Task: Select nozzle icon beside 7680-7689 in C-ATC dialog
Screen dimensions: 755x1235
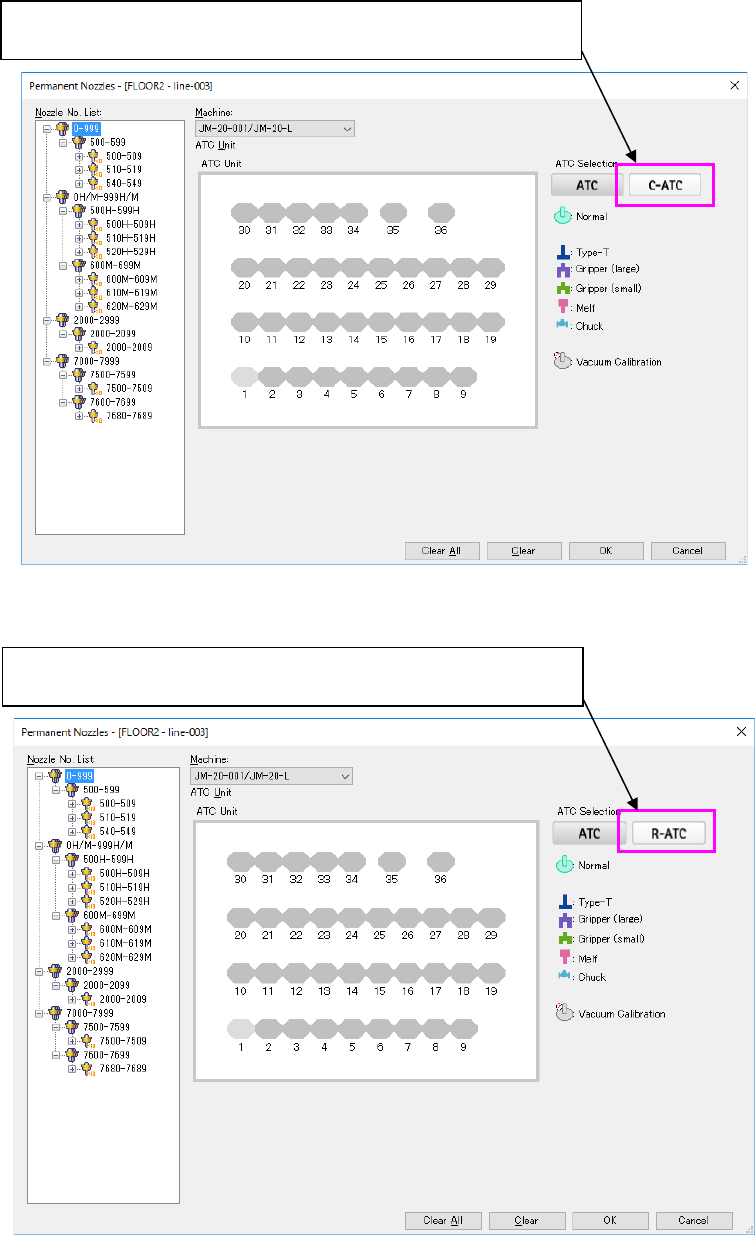Action: (96, 415)
